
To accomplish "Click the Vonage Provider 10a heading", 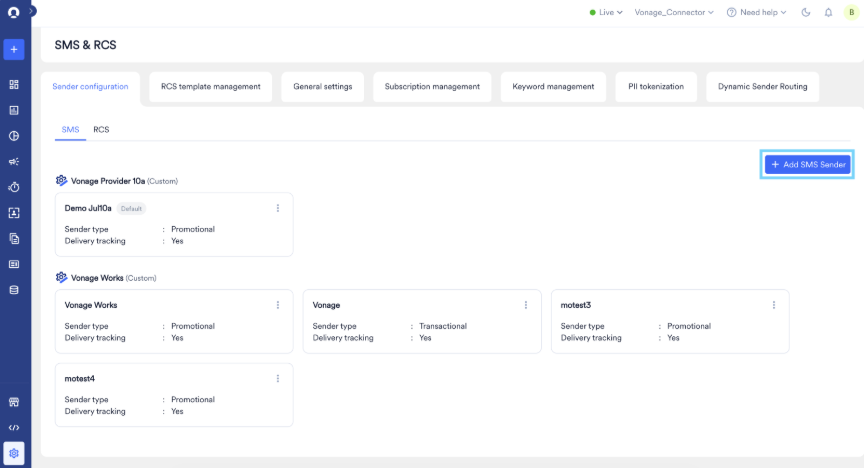I will (x=108, y=181).
